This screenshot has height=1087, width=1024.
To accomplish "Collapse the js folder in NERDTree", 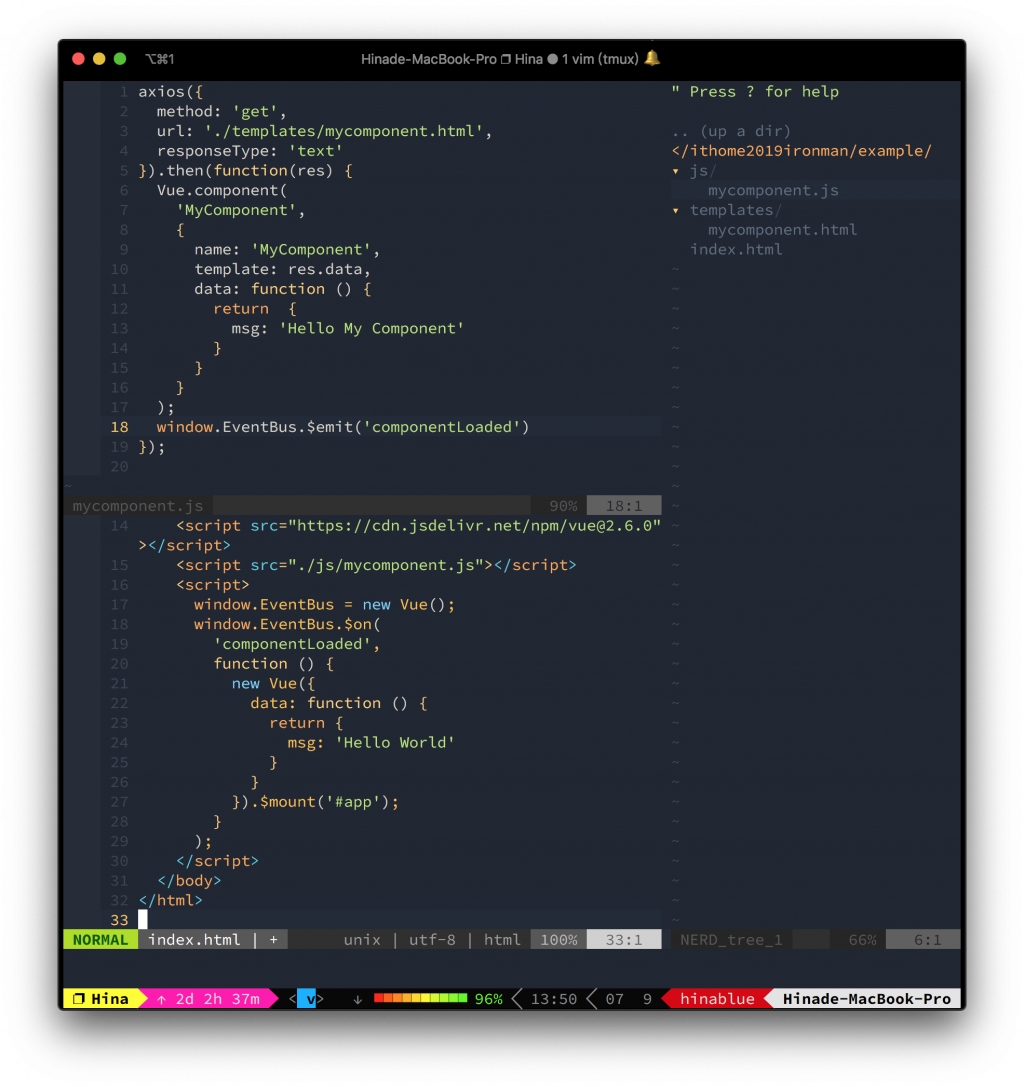I will [x=676, y=171].
